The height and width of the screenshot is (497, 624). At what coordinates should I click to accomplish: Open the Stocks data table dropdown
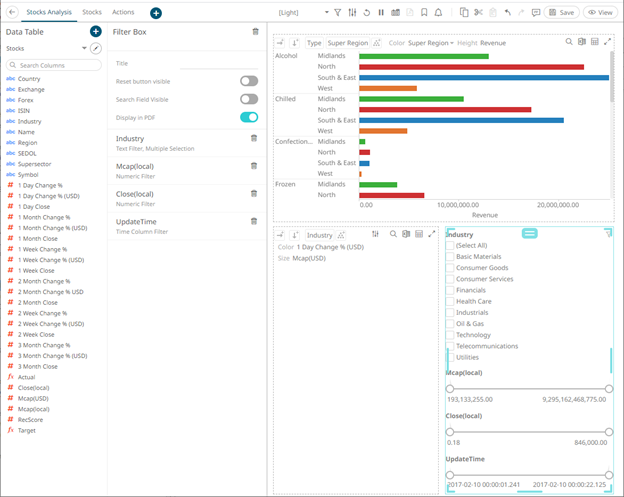84,48
